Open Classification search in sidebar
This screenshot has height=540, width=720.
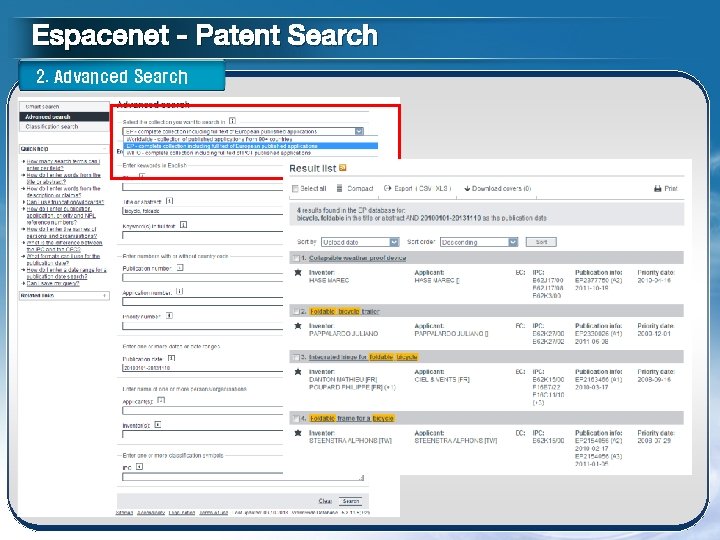[x=64, y=126]
